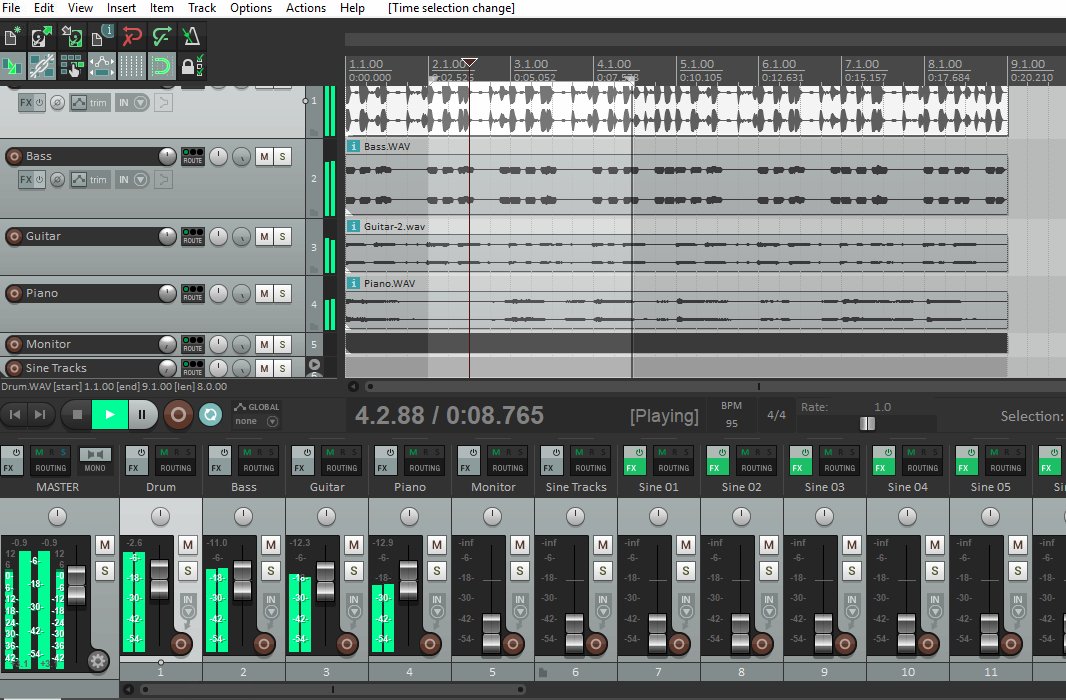
Task: Toggle snapping with the magnet icon
Action: 163,66
